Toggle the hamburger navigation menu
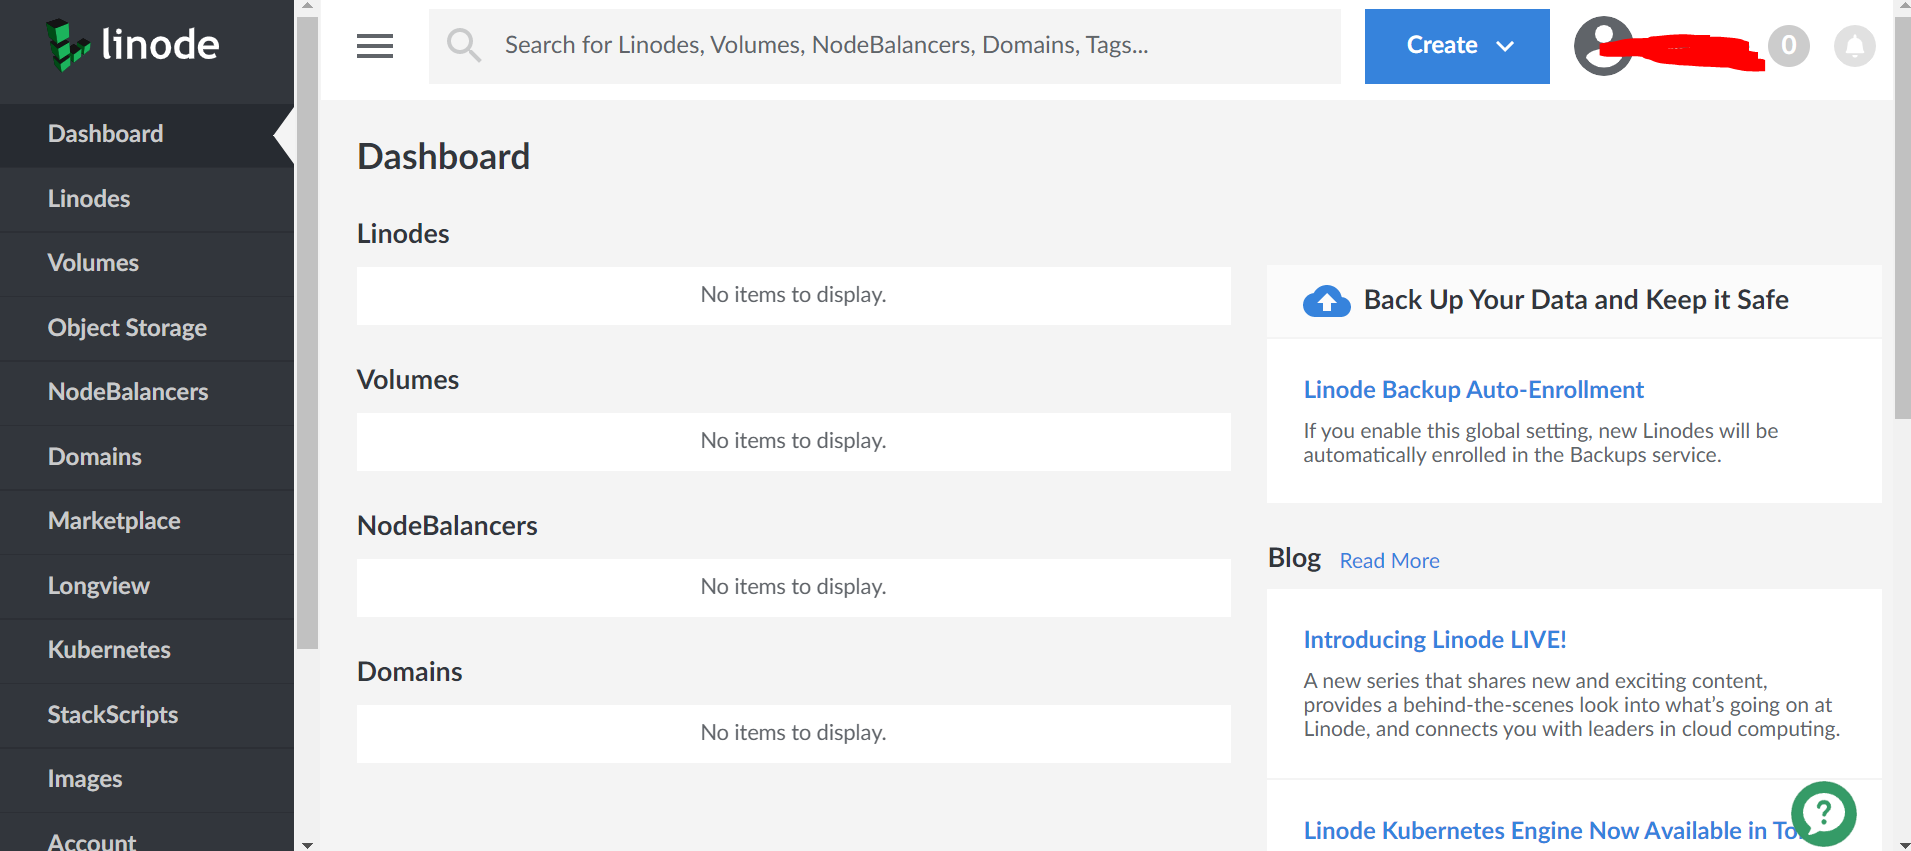 (375, 46)
